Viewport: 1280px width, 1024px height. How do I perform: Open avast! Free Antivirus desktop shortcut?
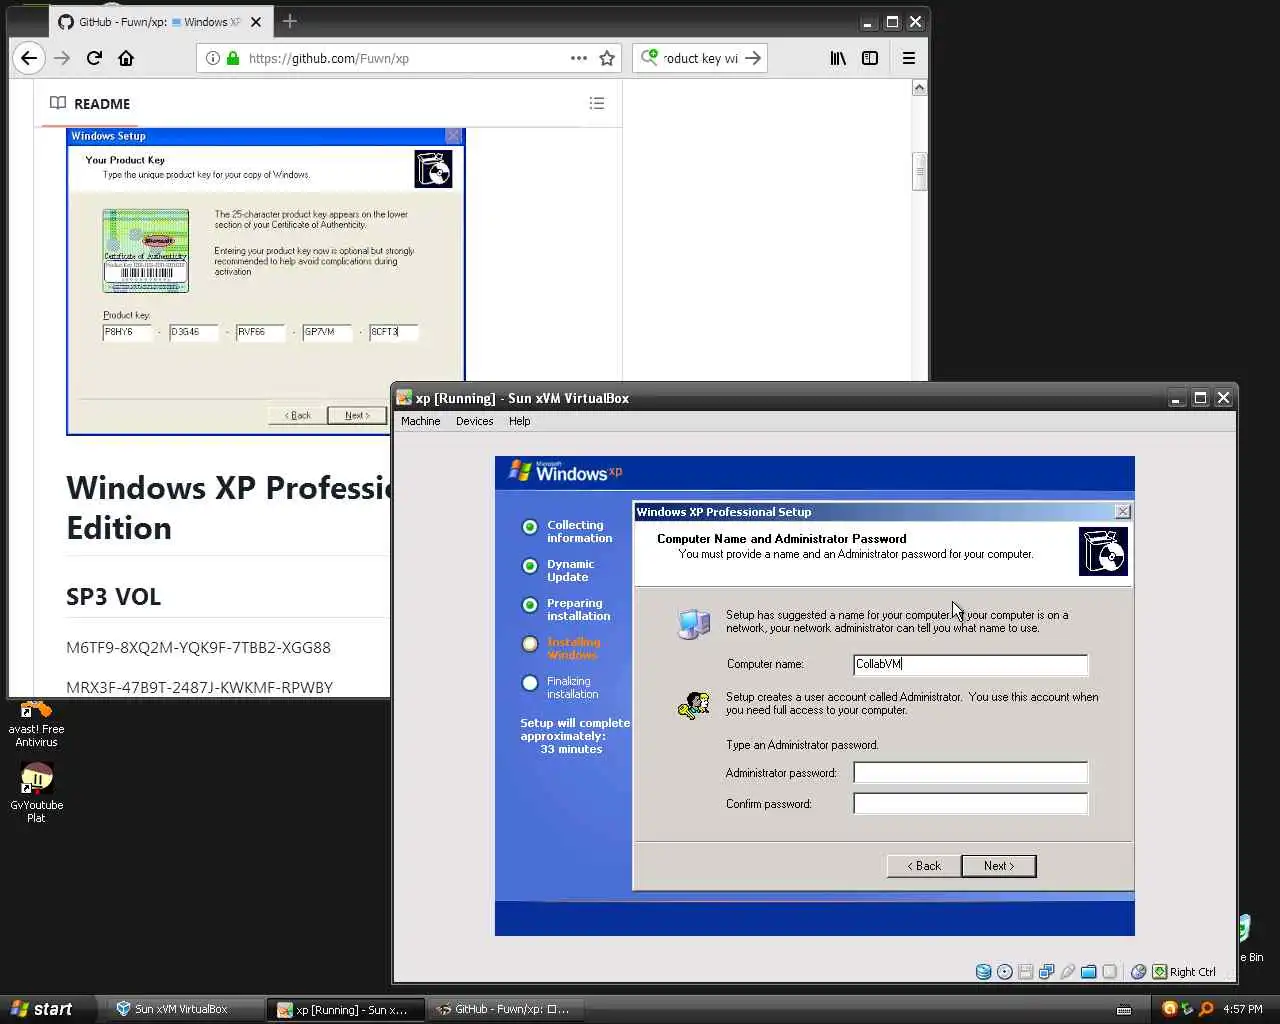tap(36, 724)
